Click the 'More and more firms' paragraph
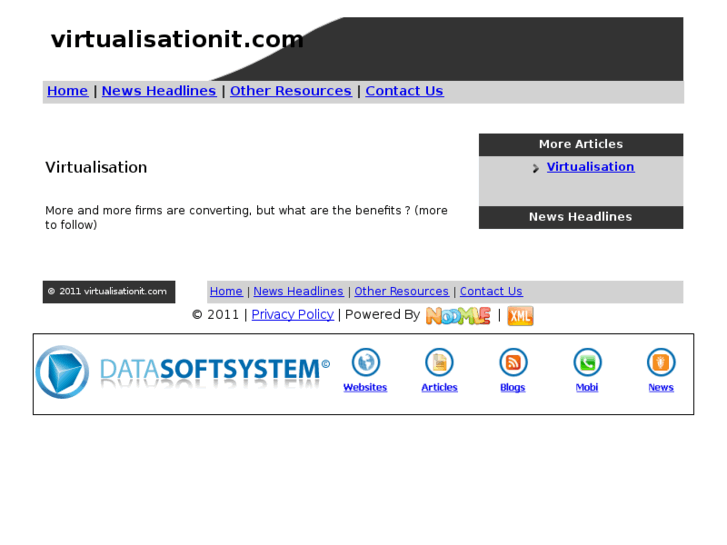This screenshot has width=727, height=545. click(x=246, y=218)
